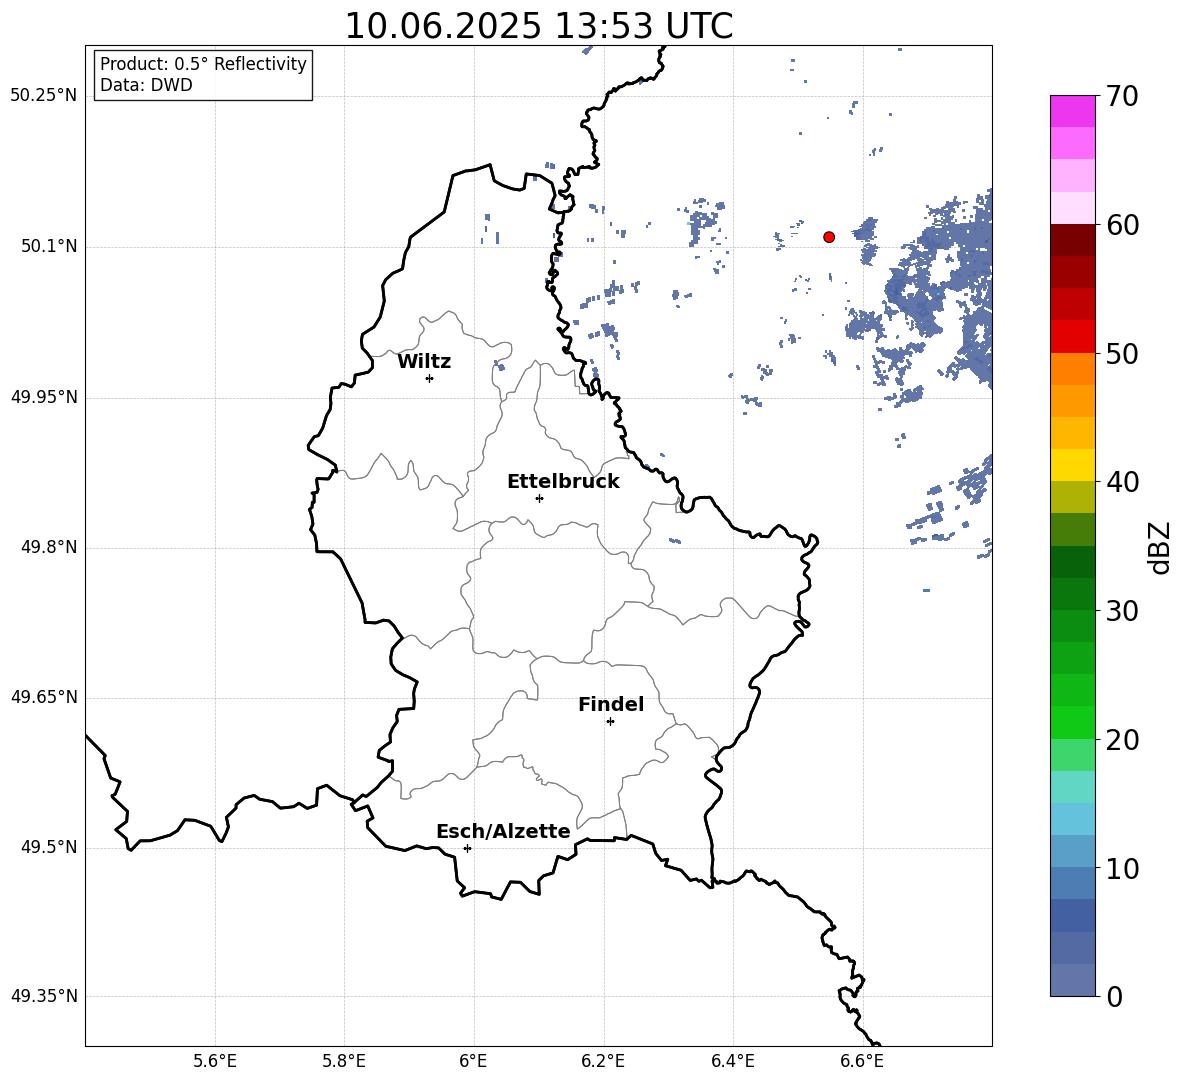This screenshot has width=1184, height=1081.
Task: Click the Esch/Alzette station cross marker
Action: coord(467,848)
